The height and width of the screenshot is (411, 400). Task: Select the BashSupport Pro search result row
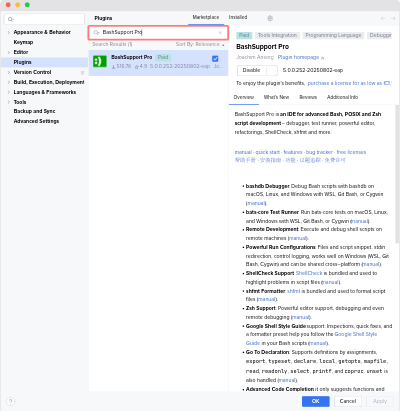click(158, 63)
